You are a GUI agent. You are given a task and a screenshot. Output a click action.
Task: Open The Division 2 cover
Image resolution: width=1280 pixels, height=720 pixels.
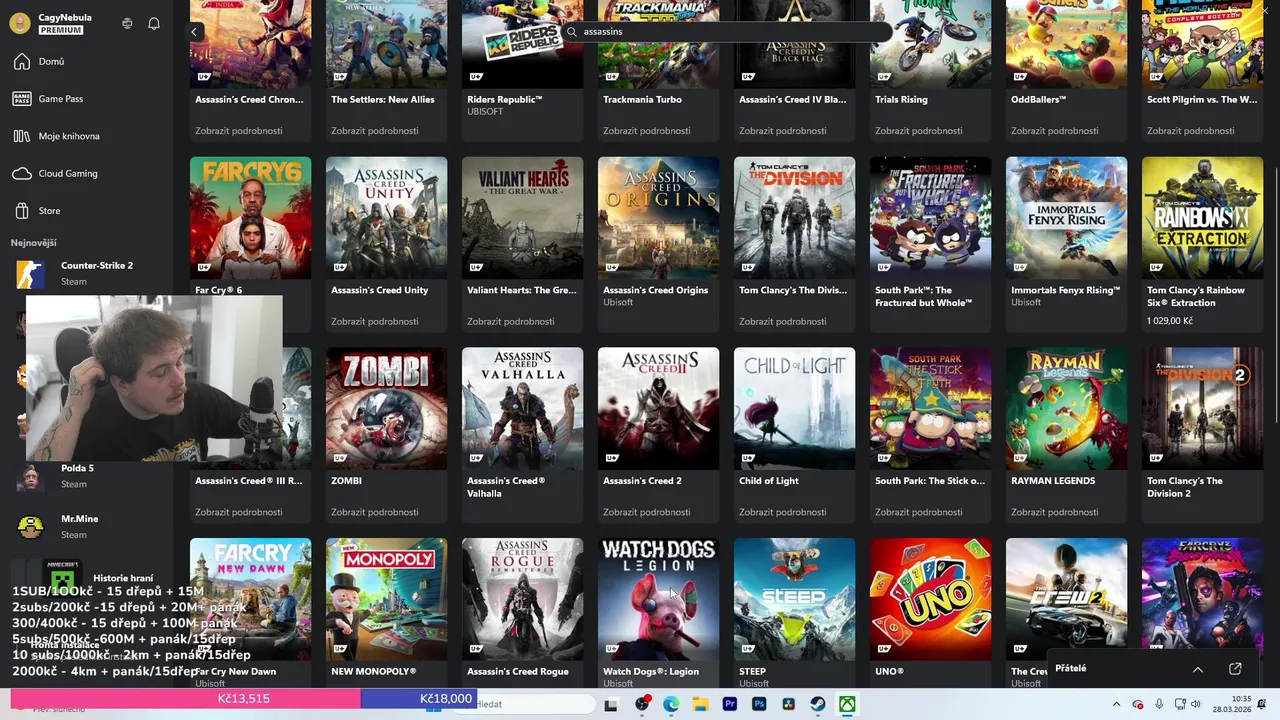[x=1202, y=408]
